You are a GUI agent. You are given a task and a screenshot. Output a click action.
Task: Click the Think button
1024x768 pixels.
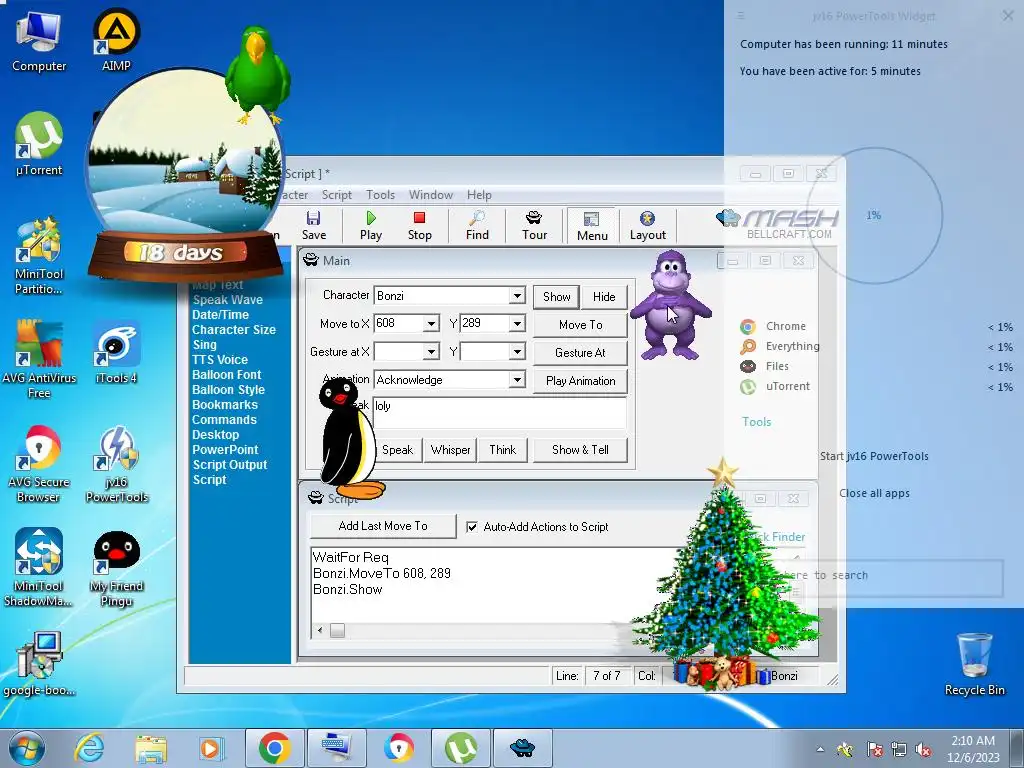503,450
